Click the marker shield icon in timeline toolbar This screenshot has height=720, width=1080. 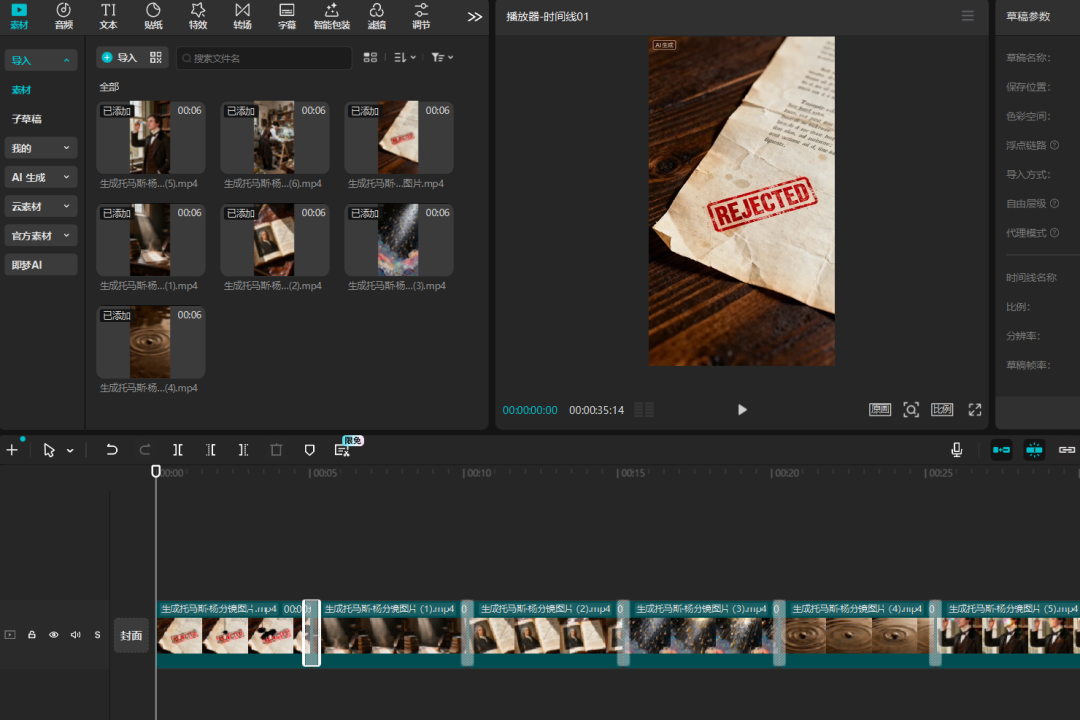310,450
